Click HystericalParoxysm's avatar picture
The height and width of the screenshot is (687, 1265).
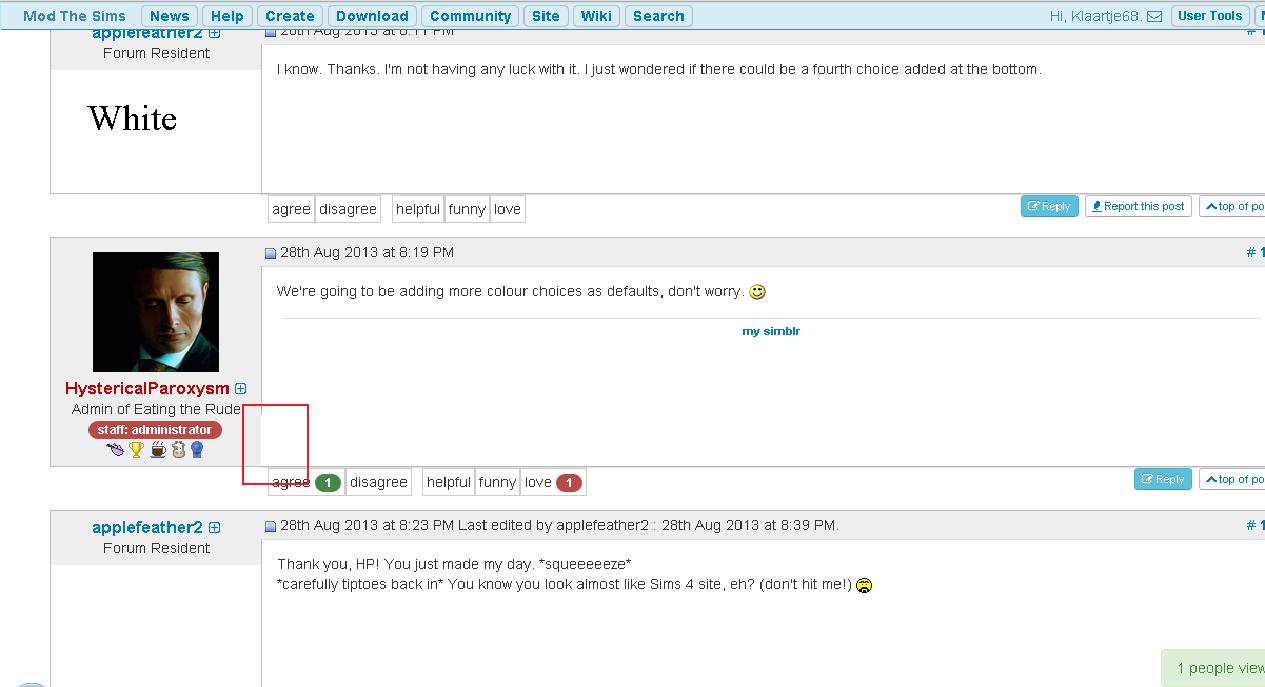[x=156, y=312]
